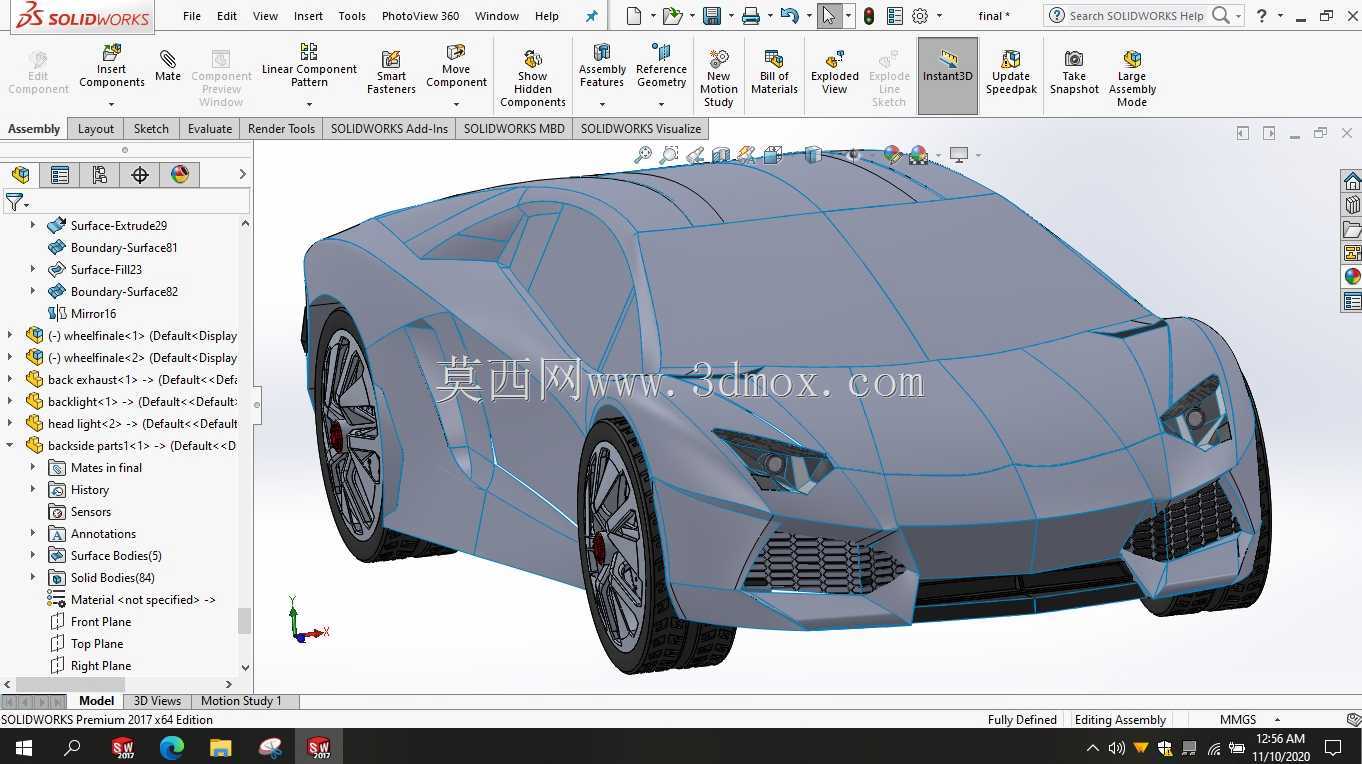1362x764 pixels.
Task: Open the DisplayManager color ball tab
Action: 180,175
